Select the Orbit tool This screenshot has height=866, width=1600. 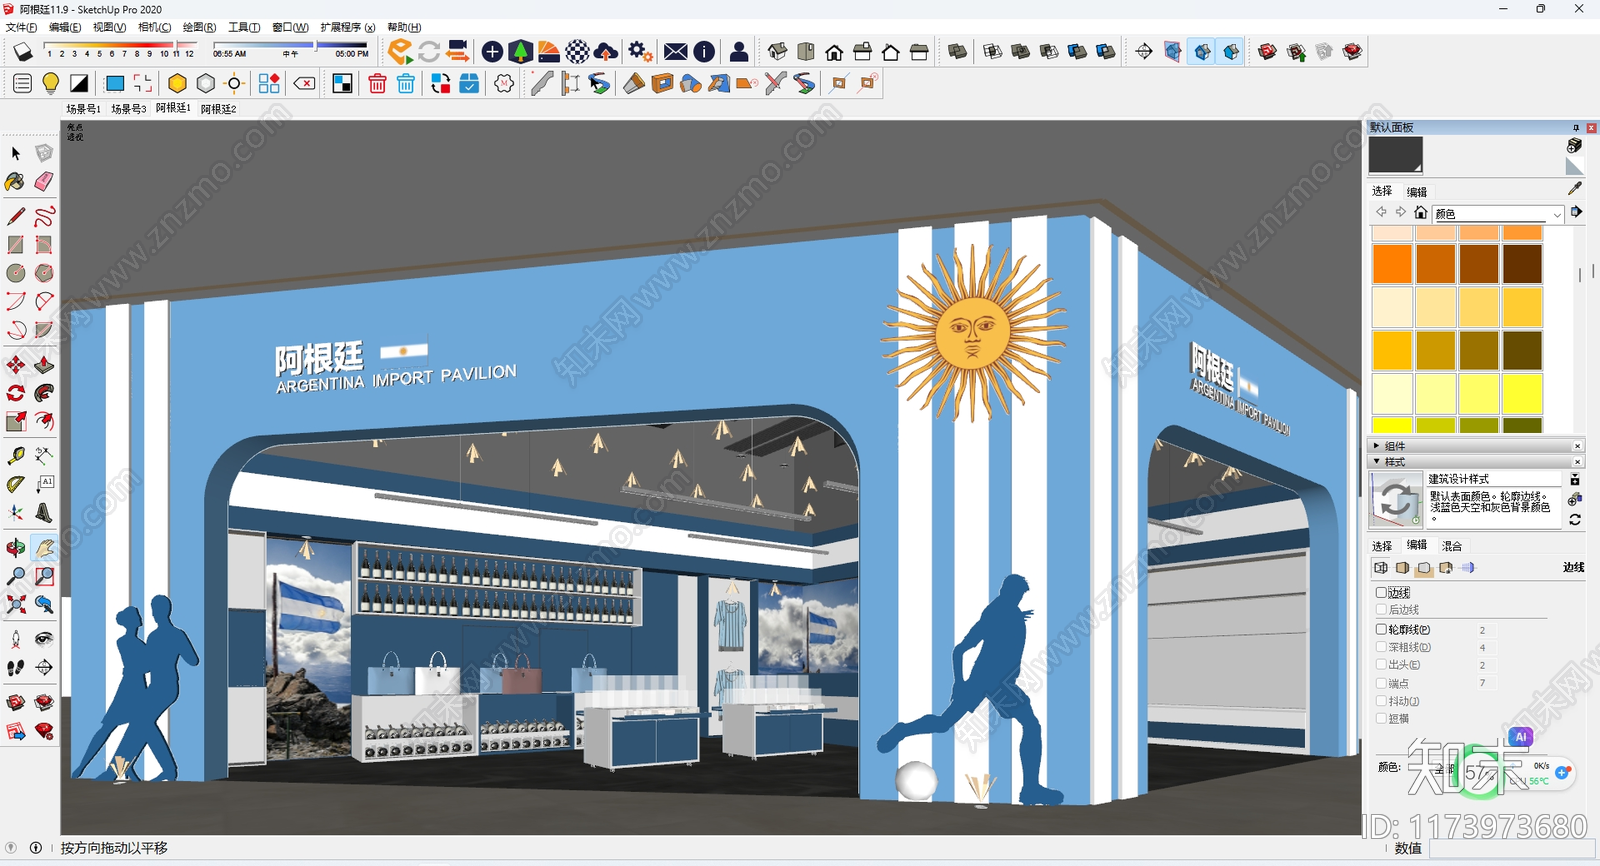pyautogui.click(x=15, y=547)
